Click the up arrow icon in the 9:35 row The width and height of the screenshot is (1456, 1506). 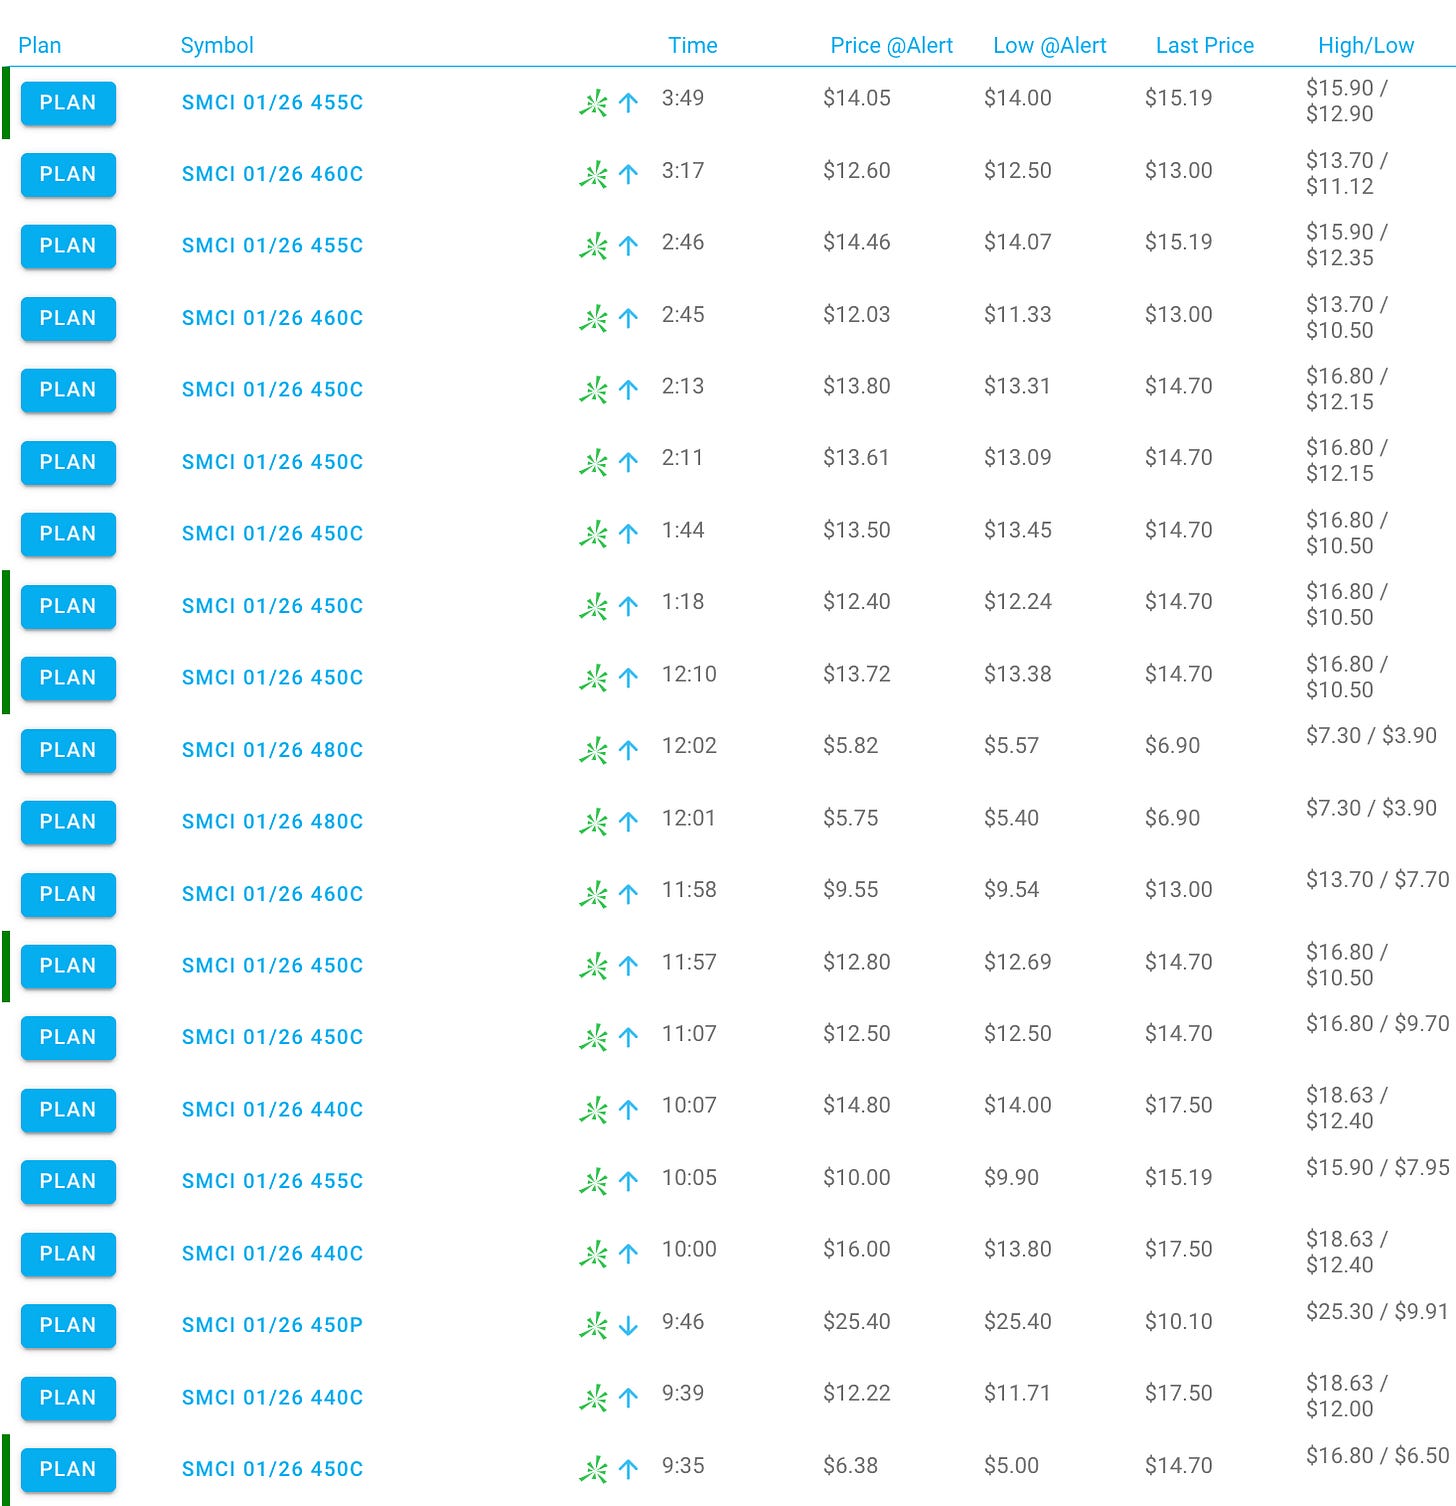pyautogui.click(x=628, y=1470)
